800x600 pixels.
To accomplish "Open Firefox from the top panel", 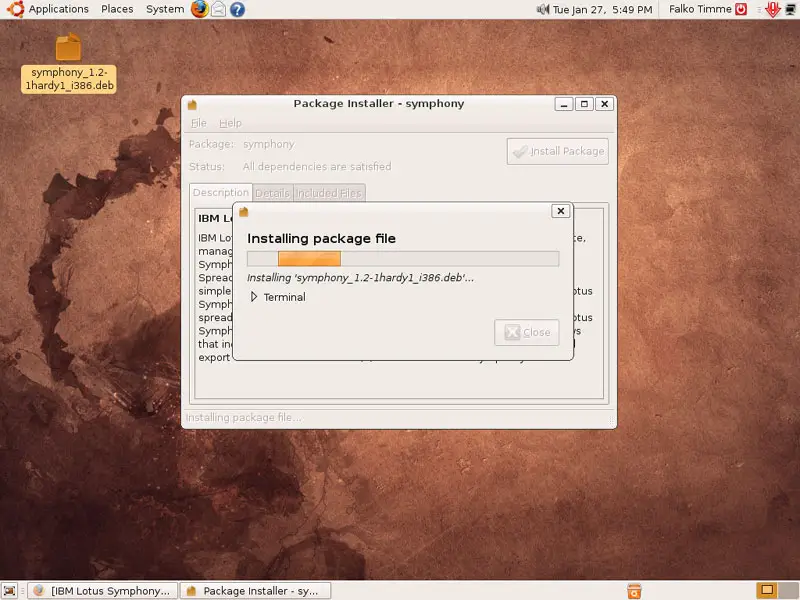I will 200,9.
